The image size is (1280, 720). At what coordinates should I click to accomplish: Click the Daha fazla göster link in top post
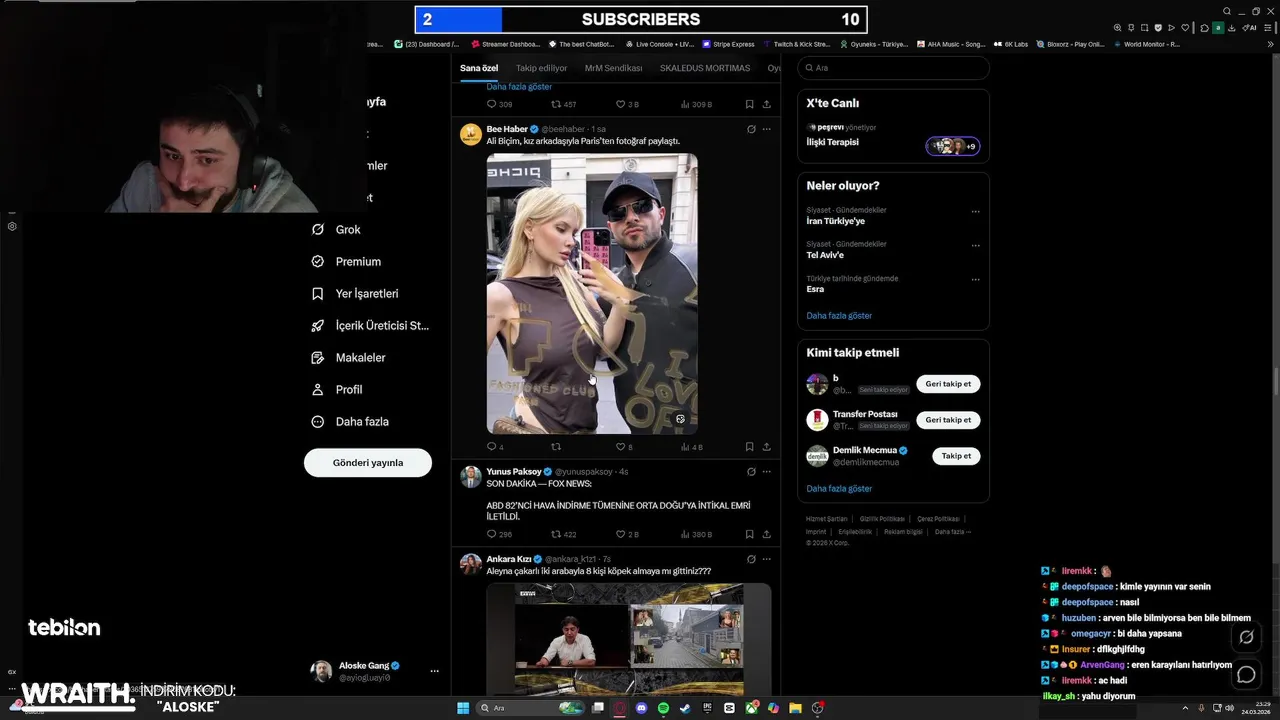[x=519, y=87]
